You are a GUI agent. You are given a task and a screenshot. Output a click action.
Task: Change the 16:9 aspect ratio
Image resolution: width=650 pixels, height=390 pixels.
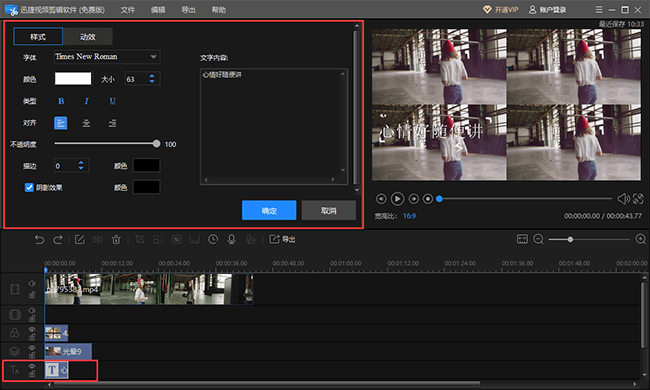[409, 216]
